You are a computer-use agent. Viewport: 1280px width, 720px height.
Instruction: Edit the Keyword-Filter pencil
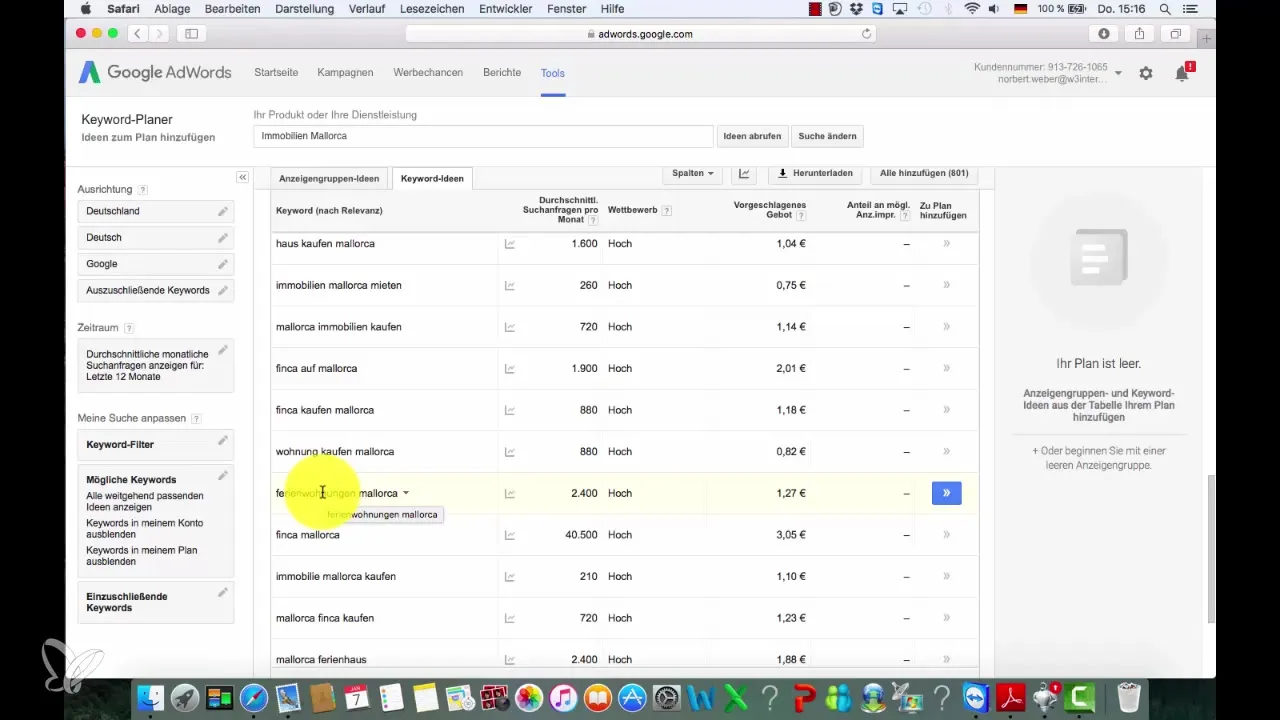[x=223, y=441]
